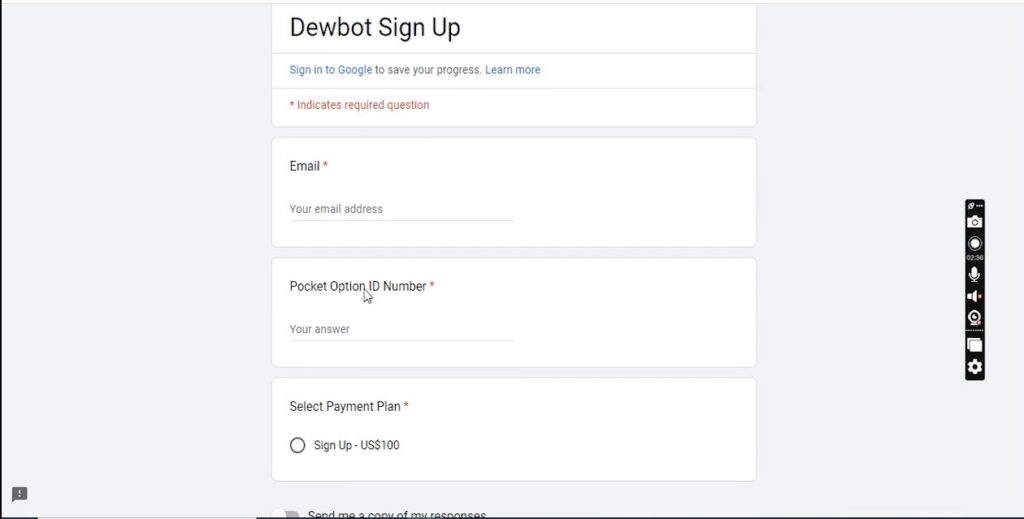1024x519 pixels.
Task: Open the recorder's overlapping windows icon
Action: (975, 345)
